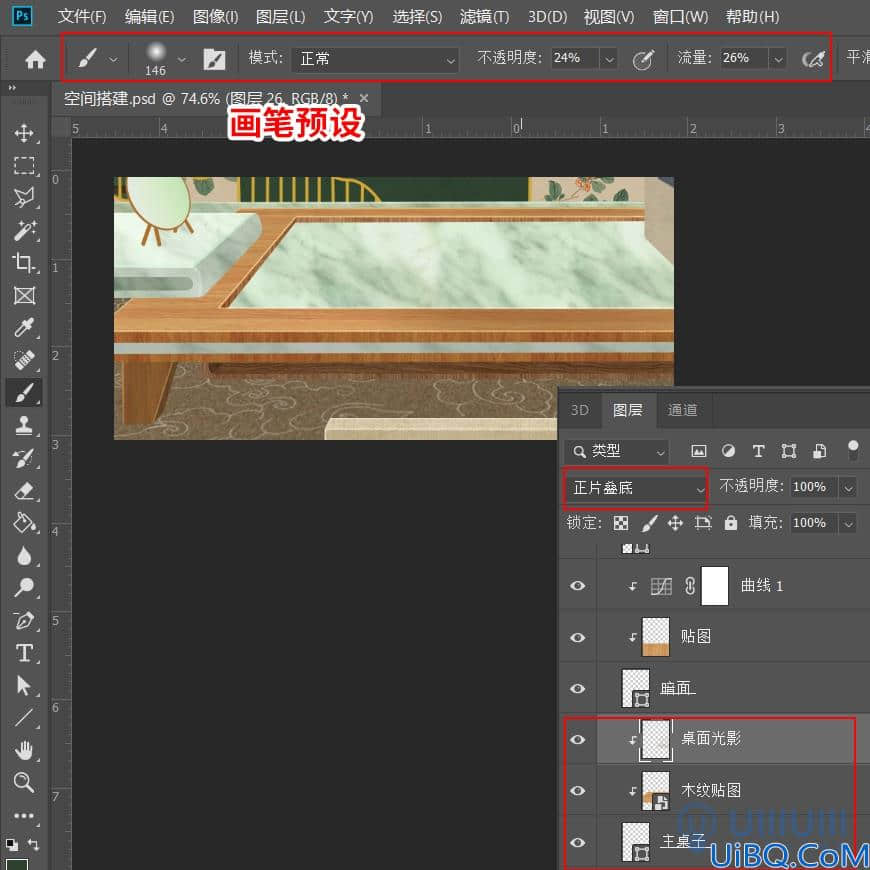
Task: Select the Pen tool
Action: point(24,620)
